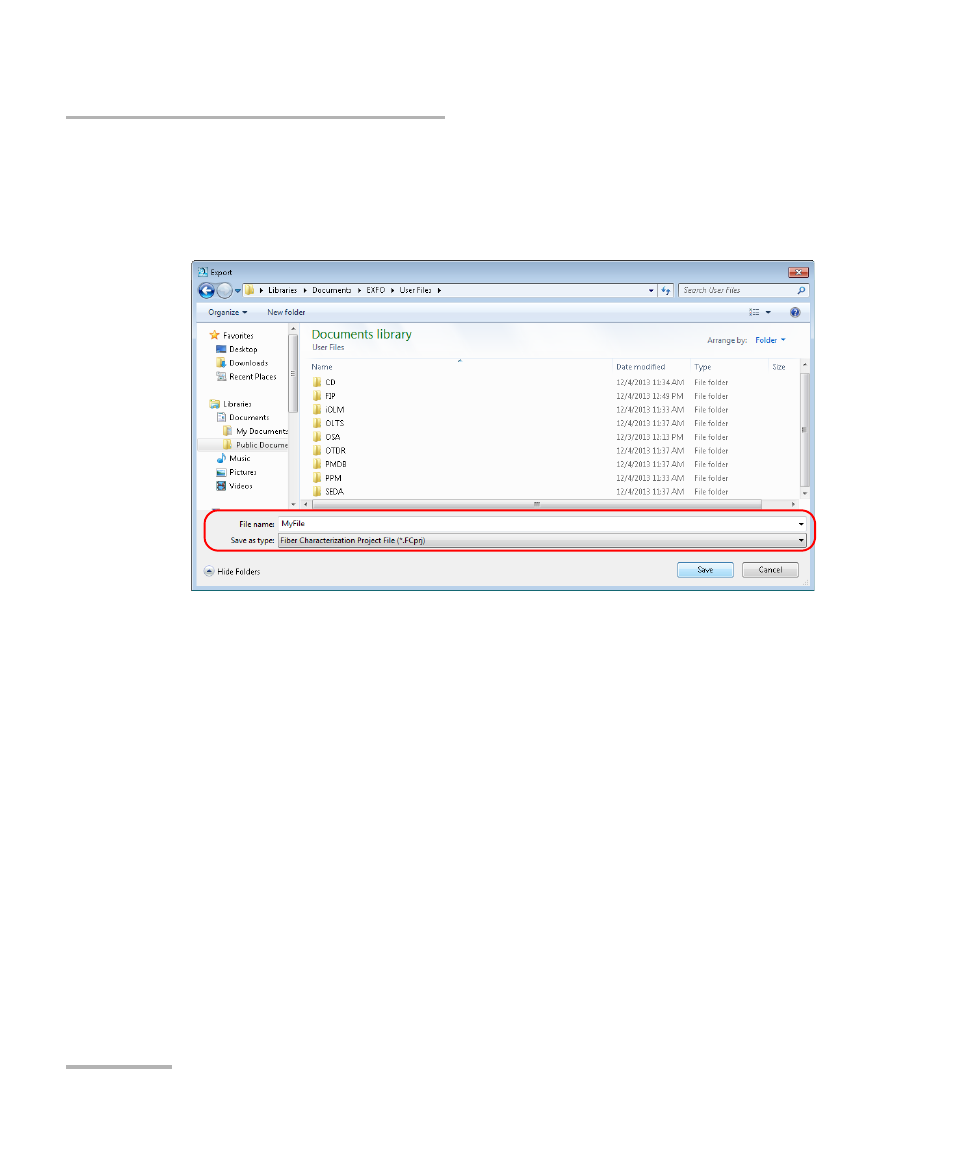Click New folder in the toolbar
The width and height of the screenshot is (954, 1158).
click(286, 312)
